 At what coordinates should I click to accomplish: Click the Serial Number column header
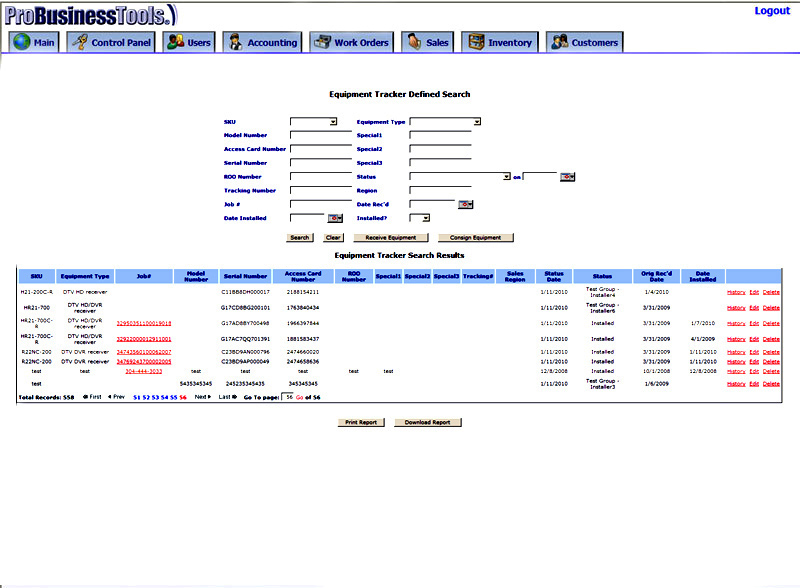tap(245, 276)
